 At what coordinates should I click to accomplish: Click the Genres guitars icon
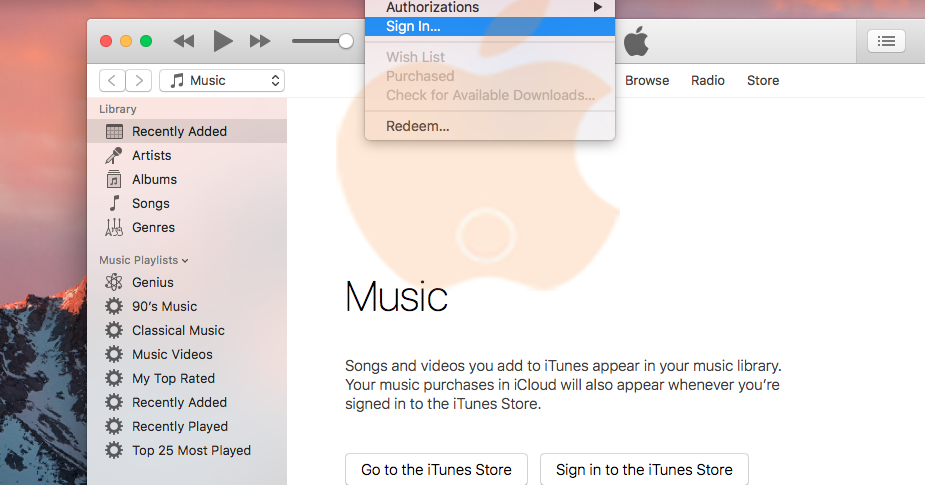(x=114, y=227)
